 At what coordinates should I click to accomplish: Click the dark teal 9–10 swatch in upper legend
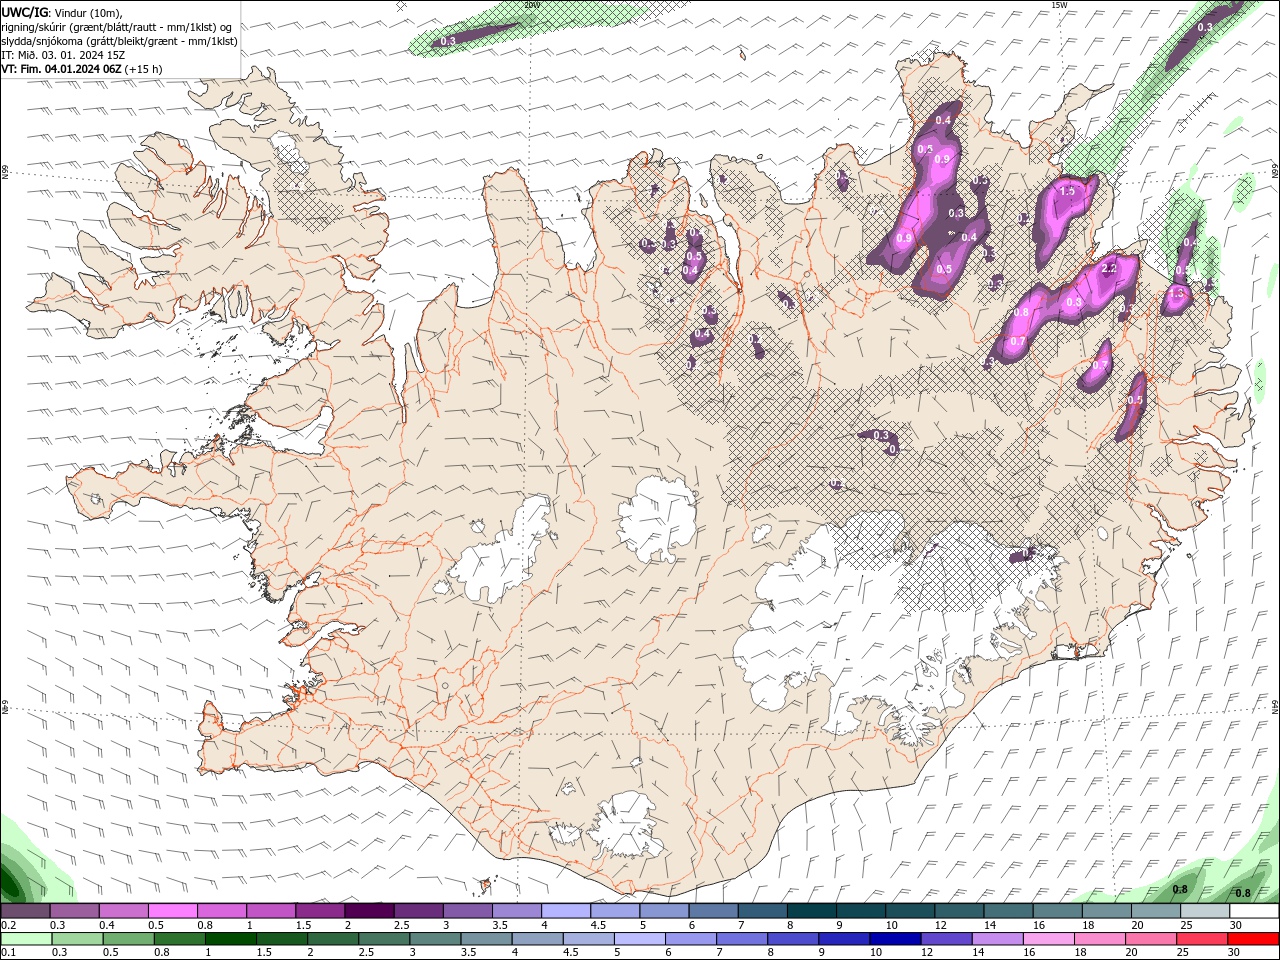tap(860, 911)
